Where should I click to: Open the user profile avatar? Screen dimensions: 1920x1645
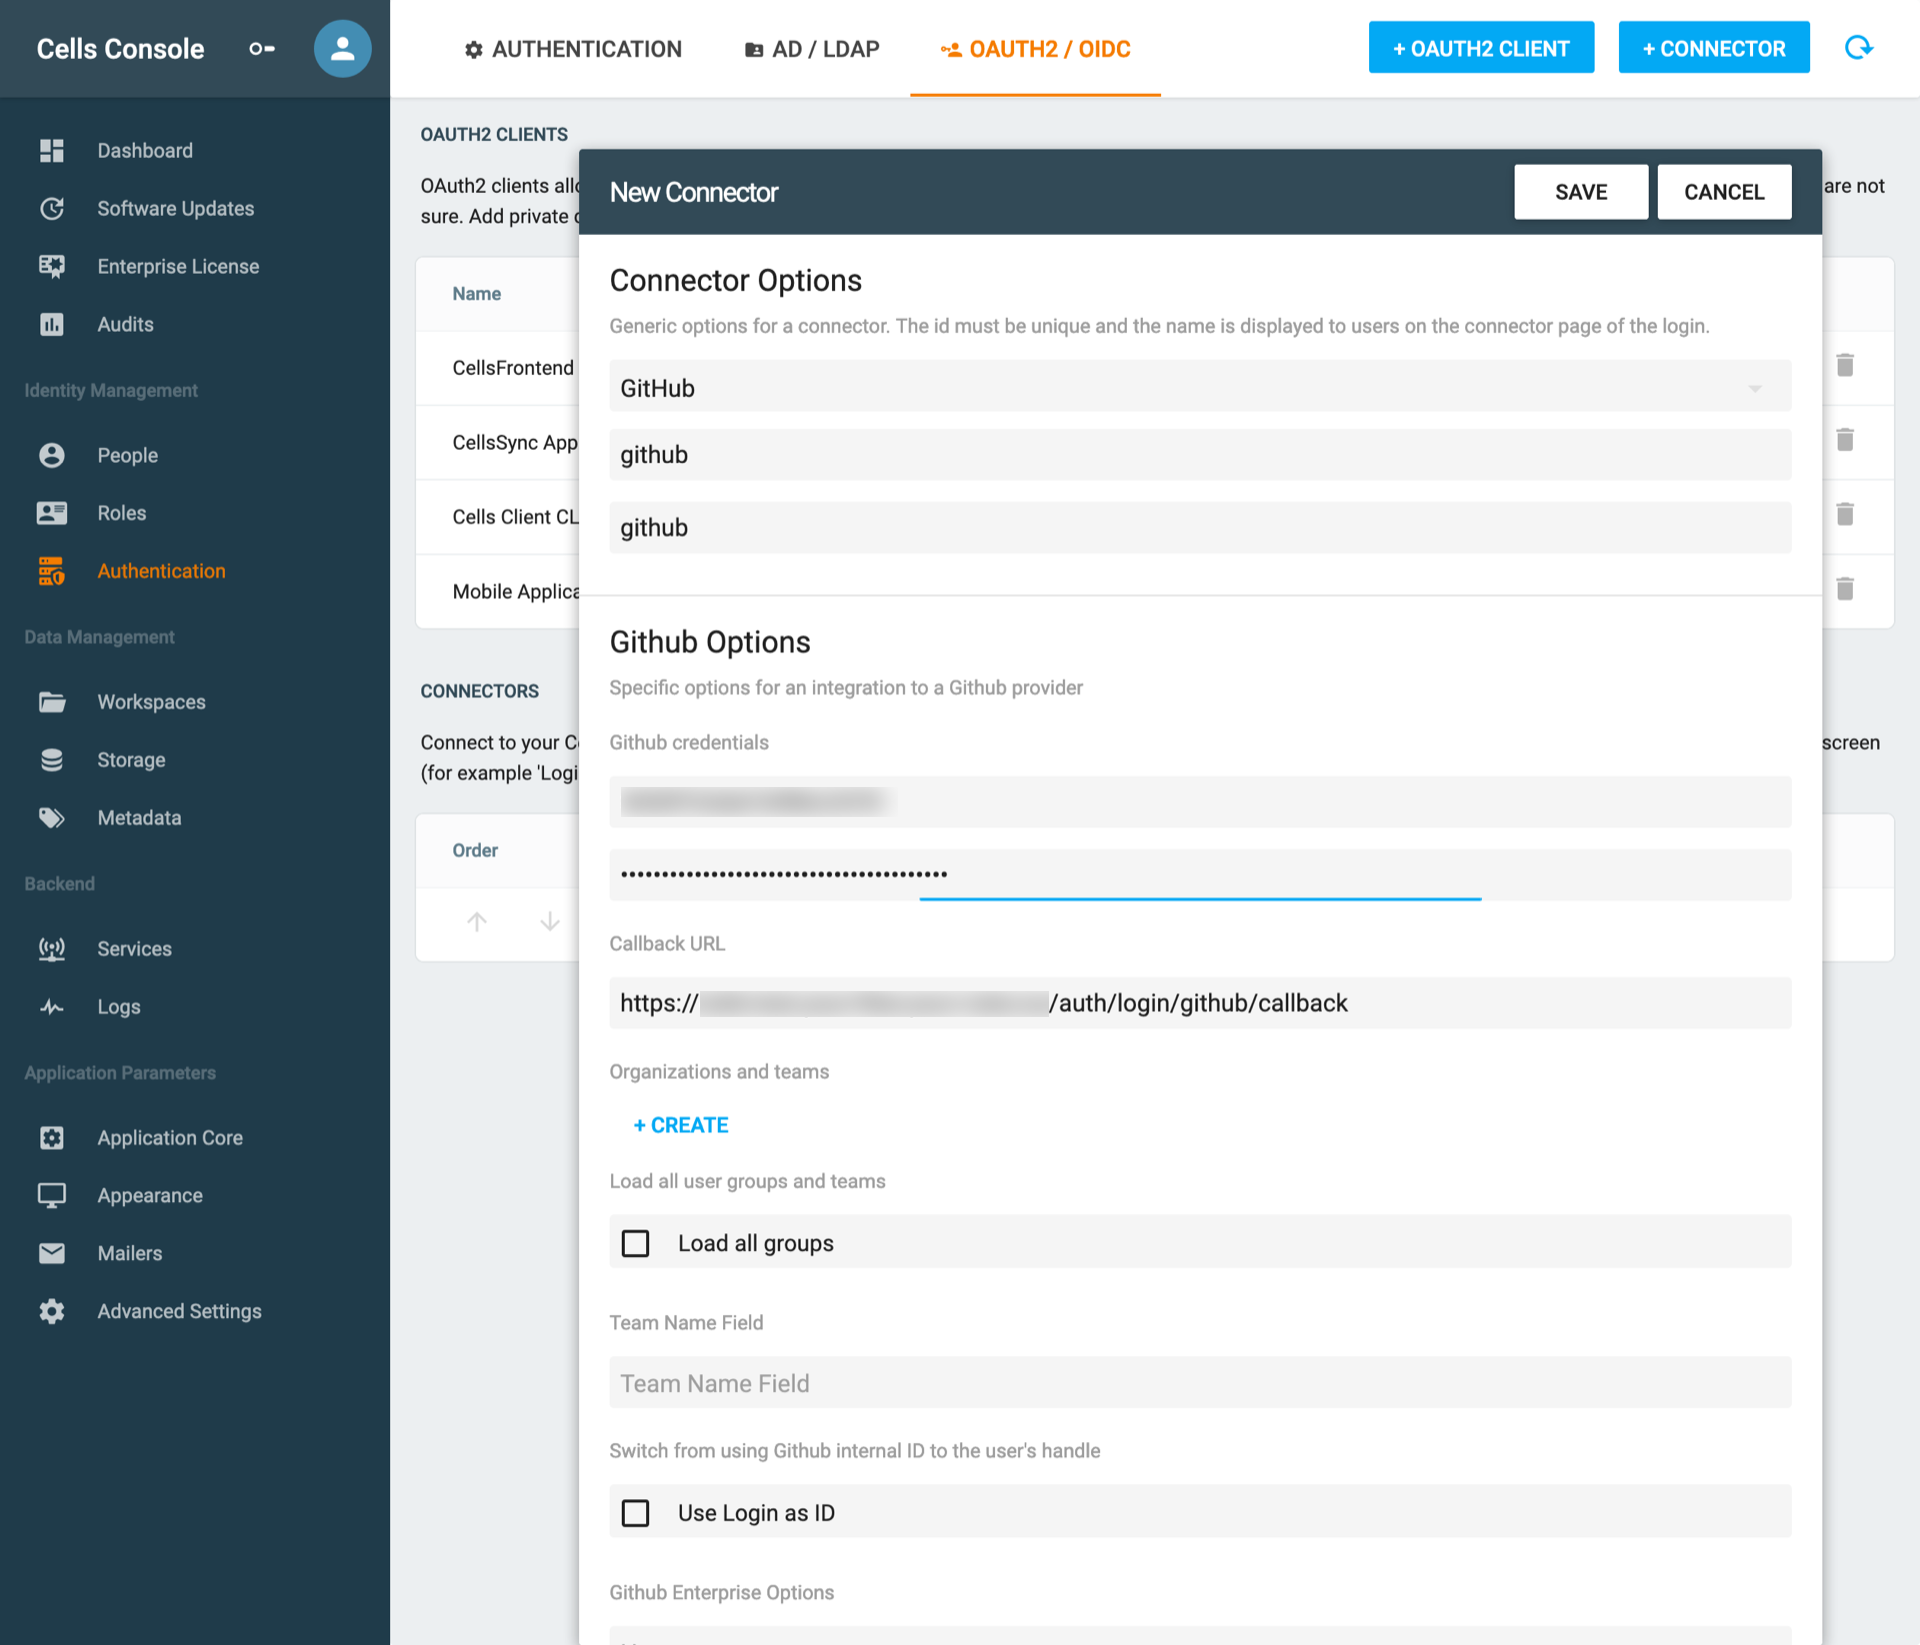pyautogui.click(x=343, y=49)
